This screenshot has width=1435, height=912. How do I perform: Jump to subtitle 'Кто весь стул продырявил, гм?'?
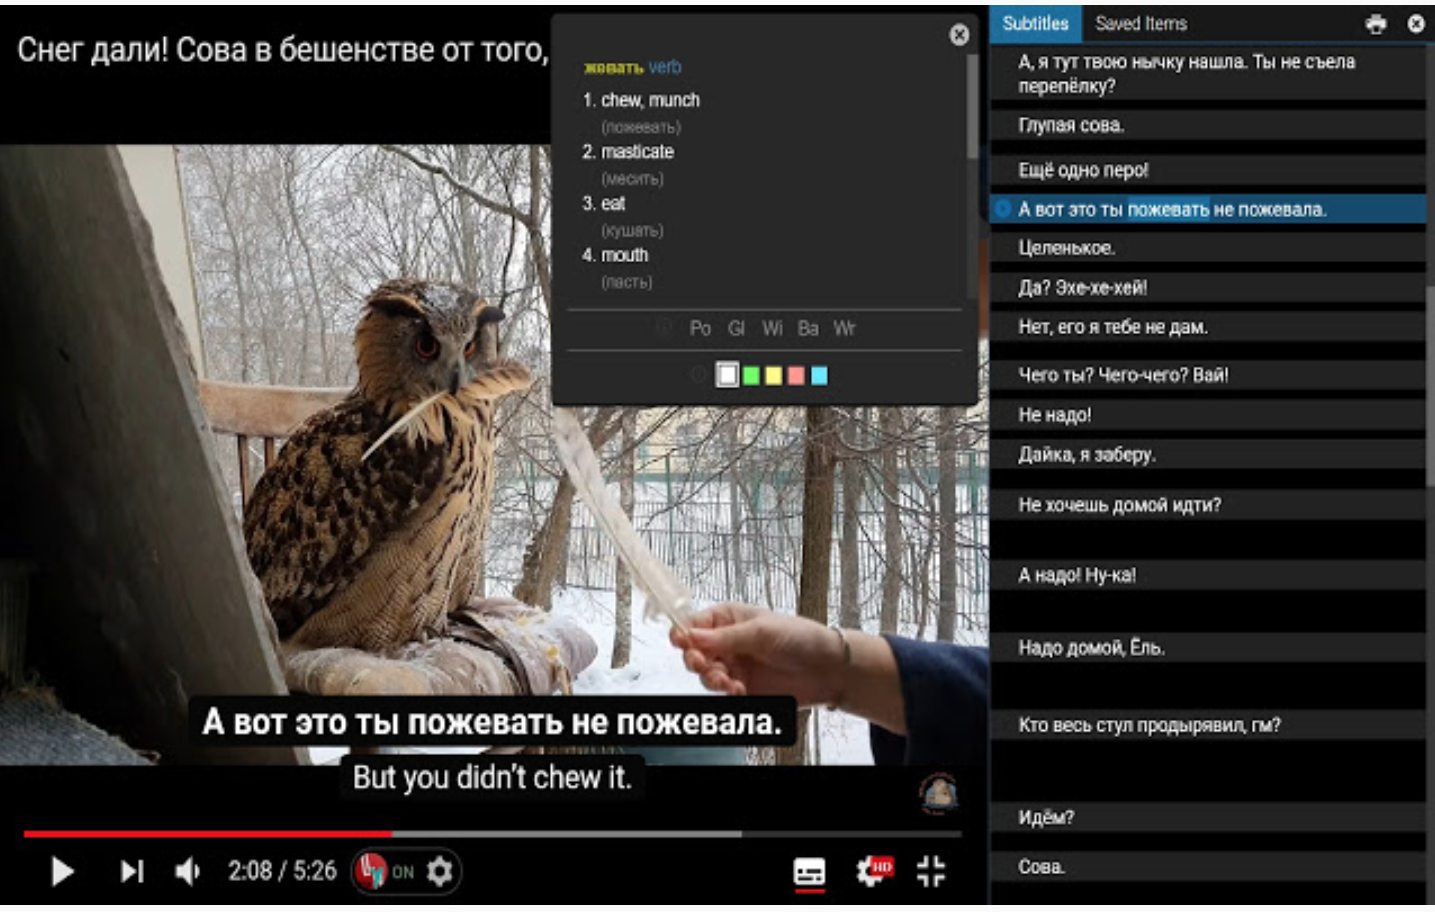tap(1207, 725)
